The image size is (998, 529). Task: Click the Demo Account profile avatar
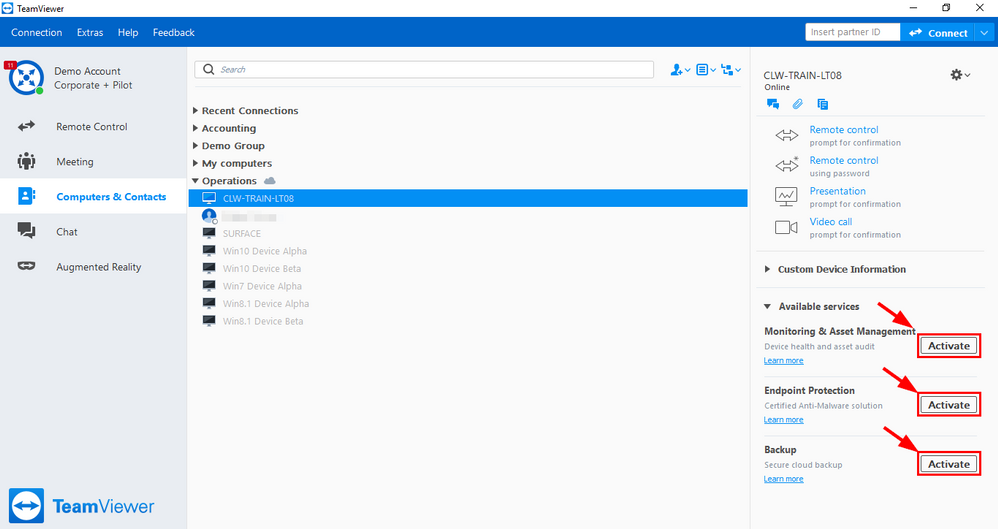pos(26,78)
